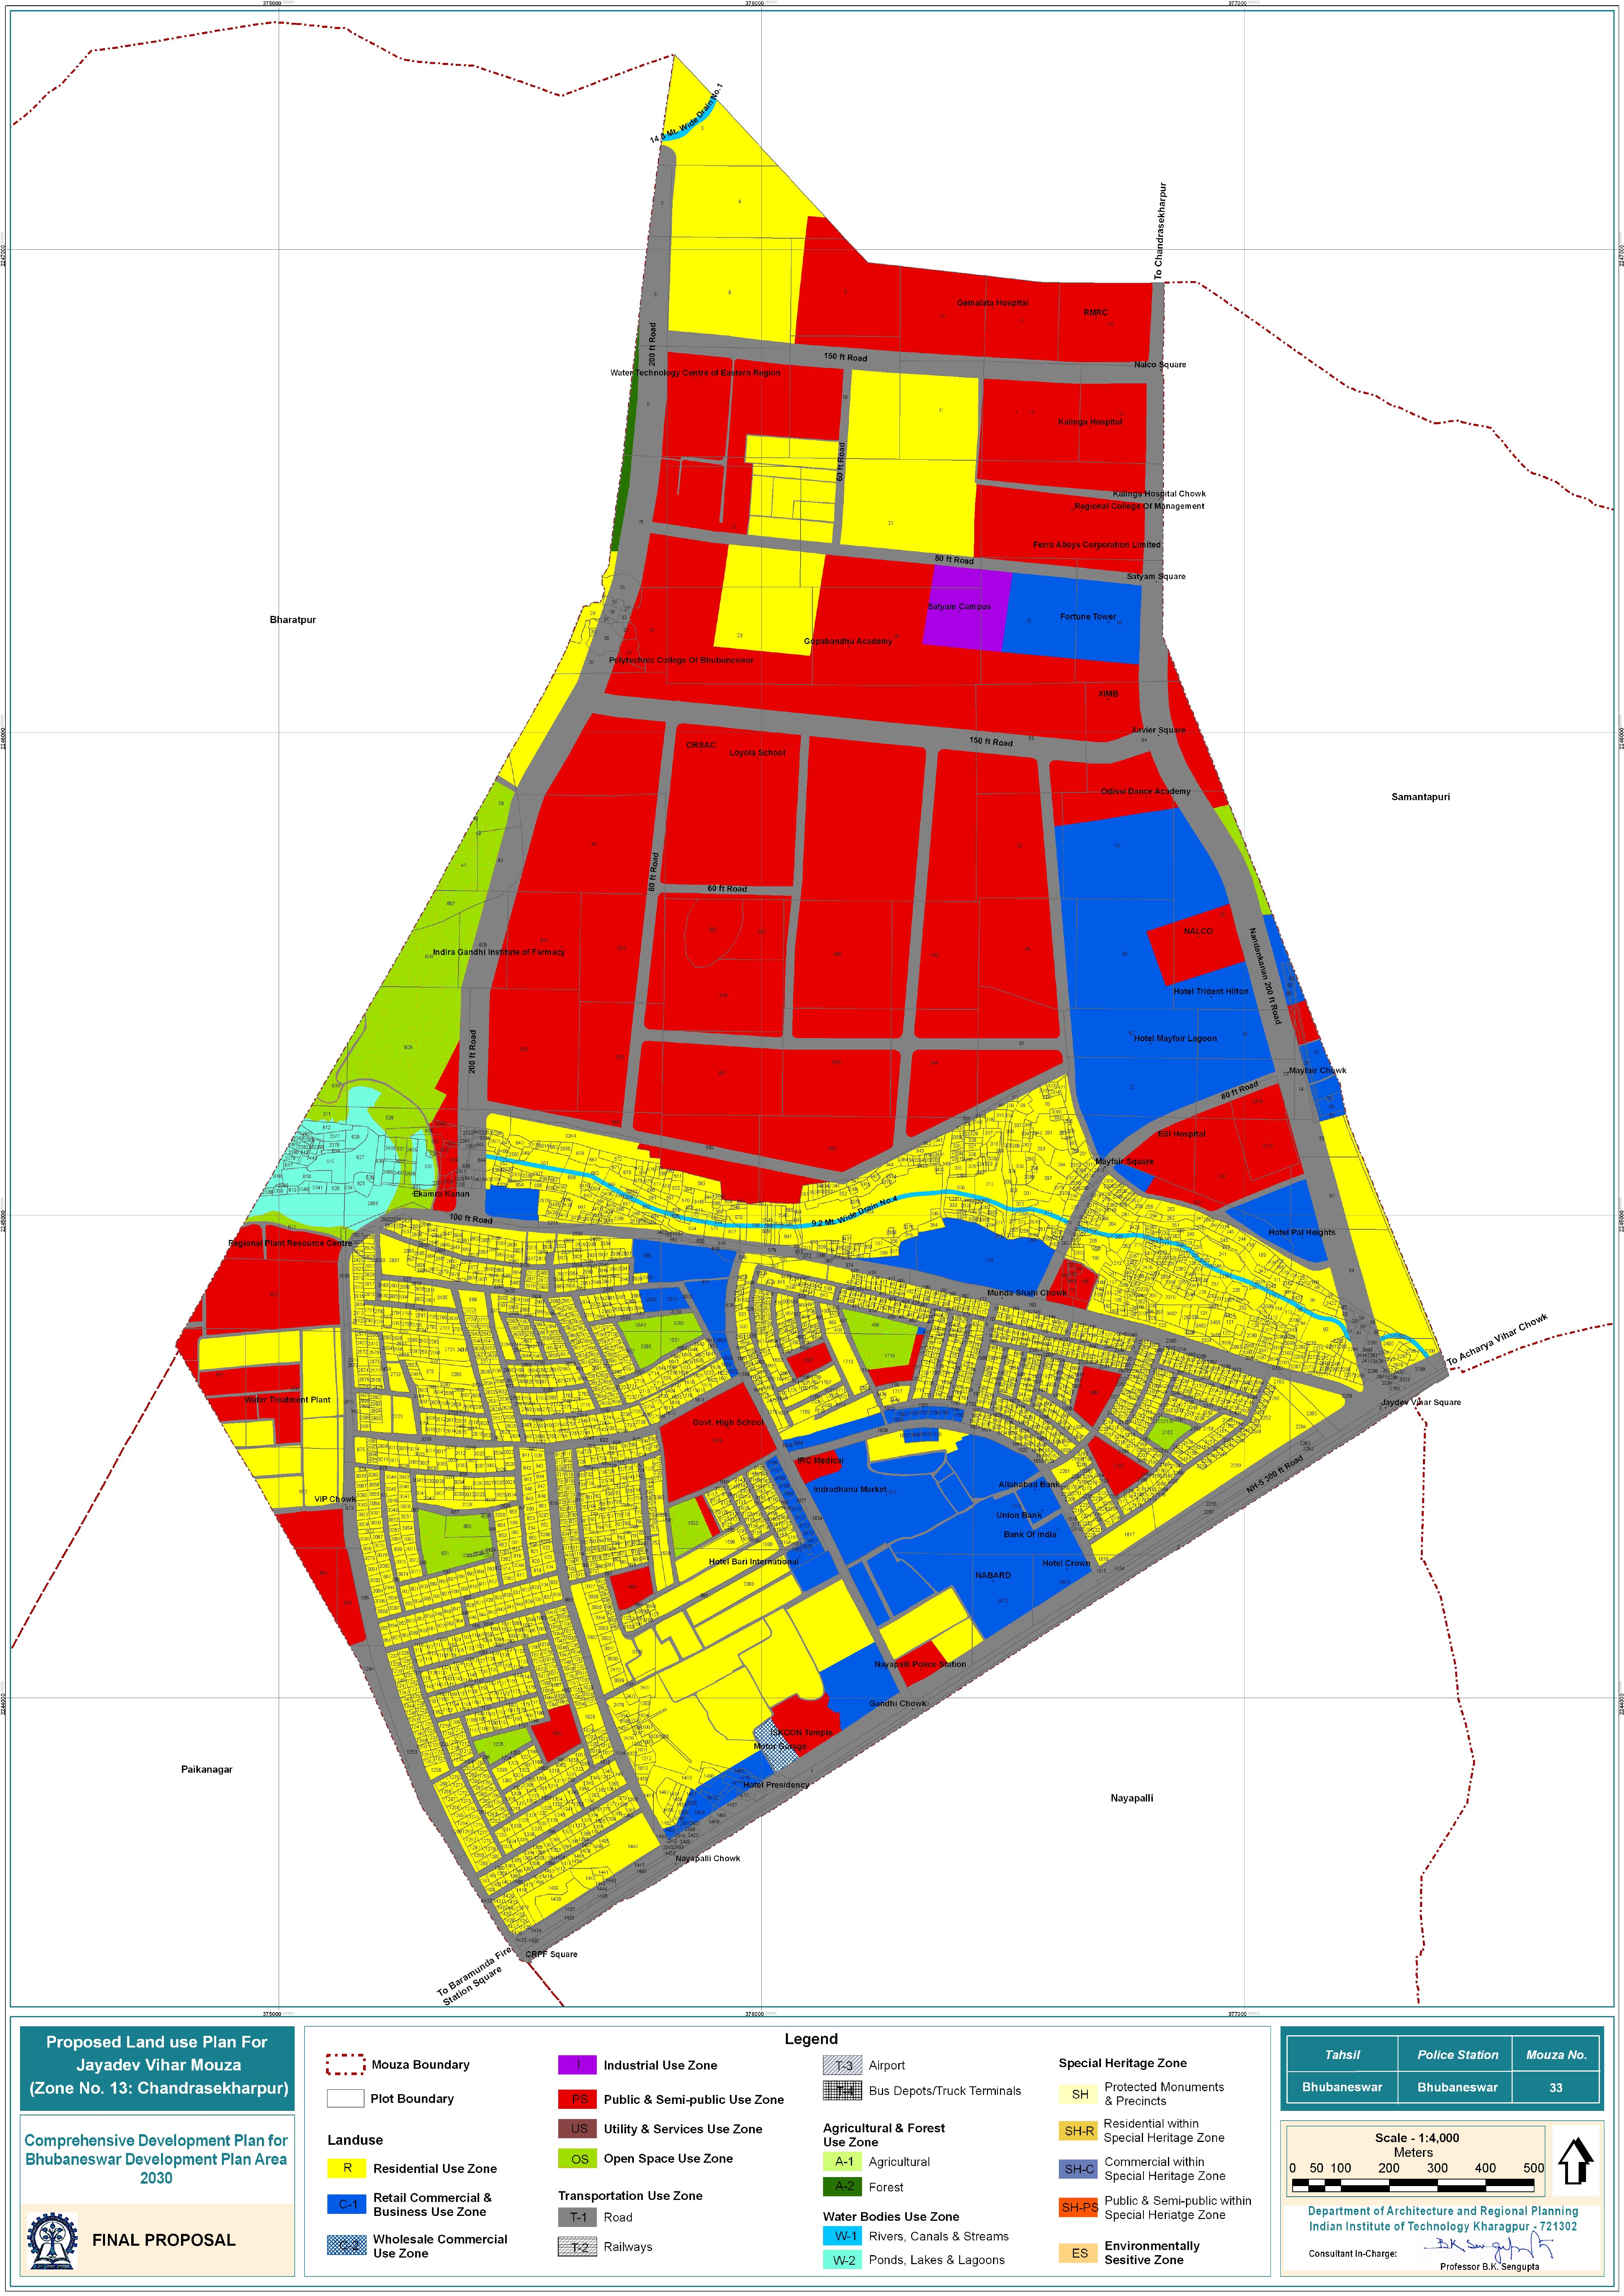Choose the brown US Utility & Services swatch
The image size is (1624, 2296).
click(578, 2129)
